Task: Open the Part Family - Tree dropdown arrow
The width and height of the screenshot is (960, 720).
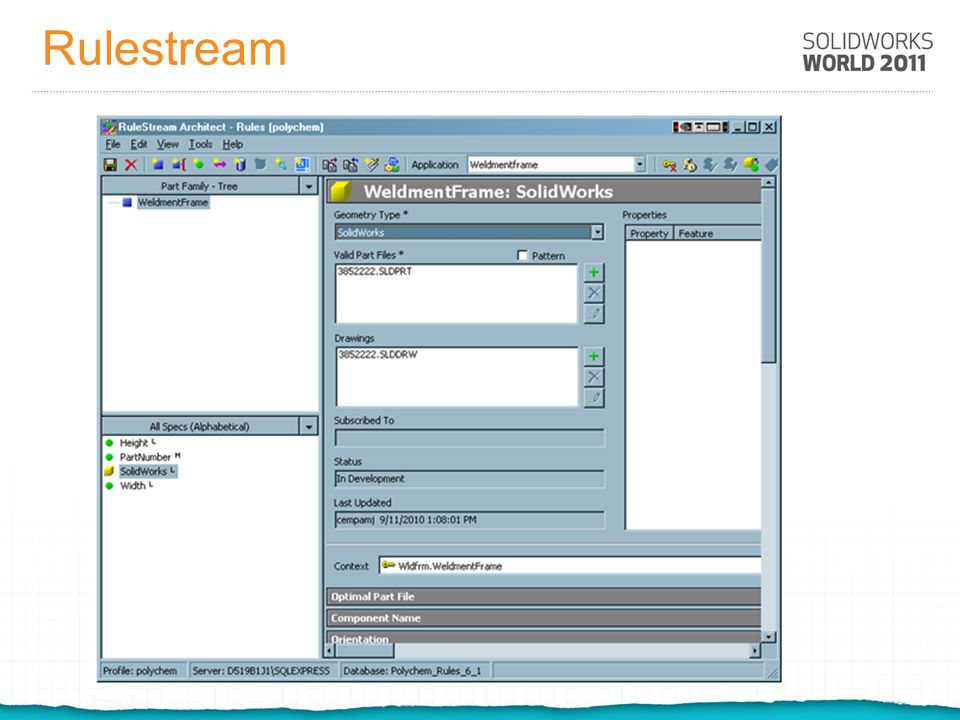Action: [x=309, y=186]
